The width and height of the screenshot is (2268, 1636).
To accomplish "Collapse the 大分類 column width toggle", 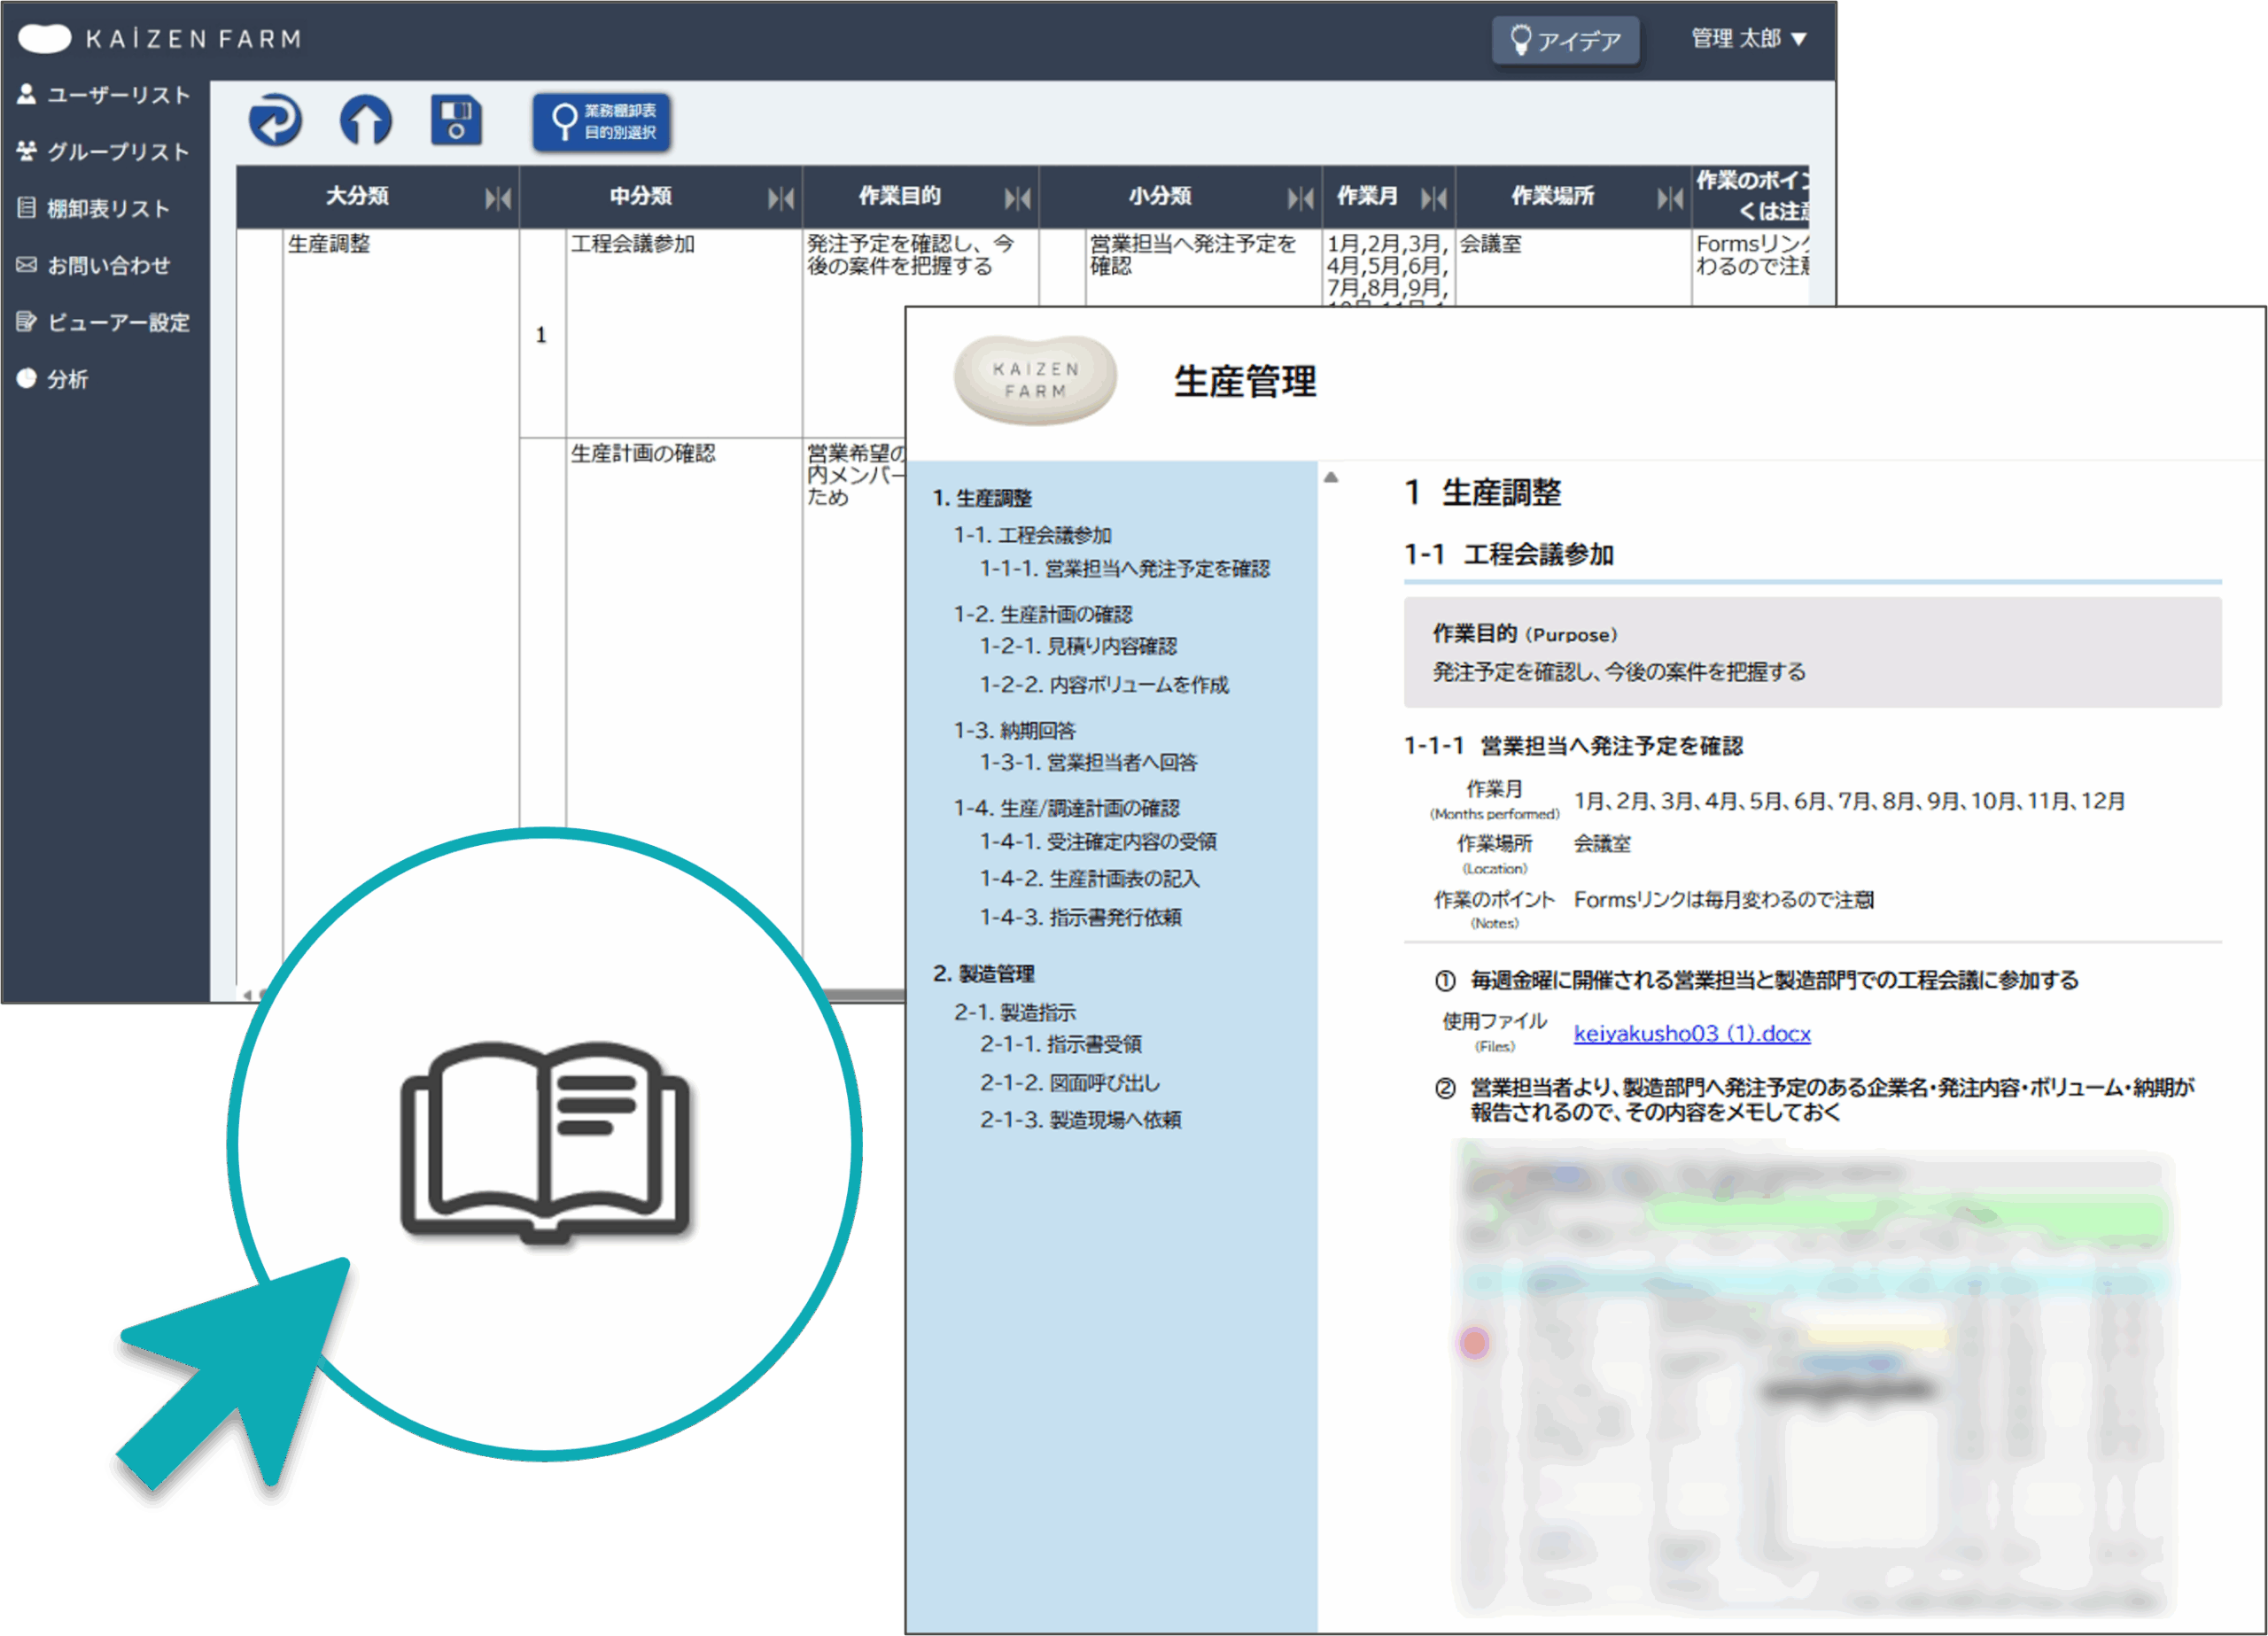I will 497,198.
